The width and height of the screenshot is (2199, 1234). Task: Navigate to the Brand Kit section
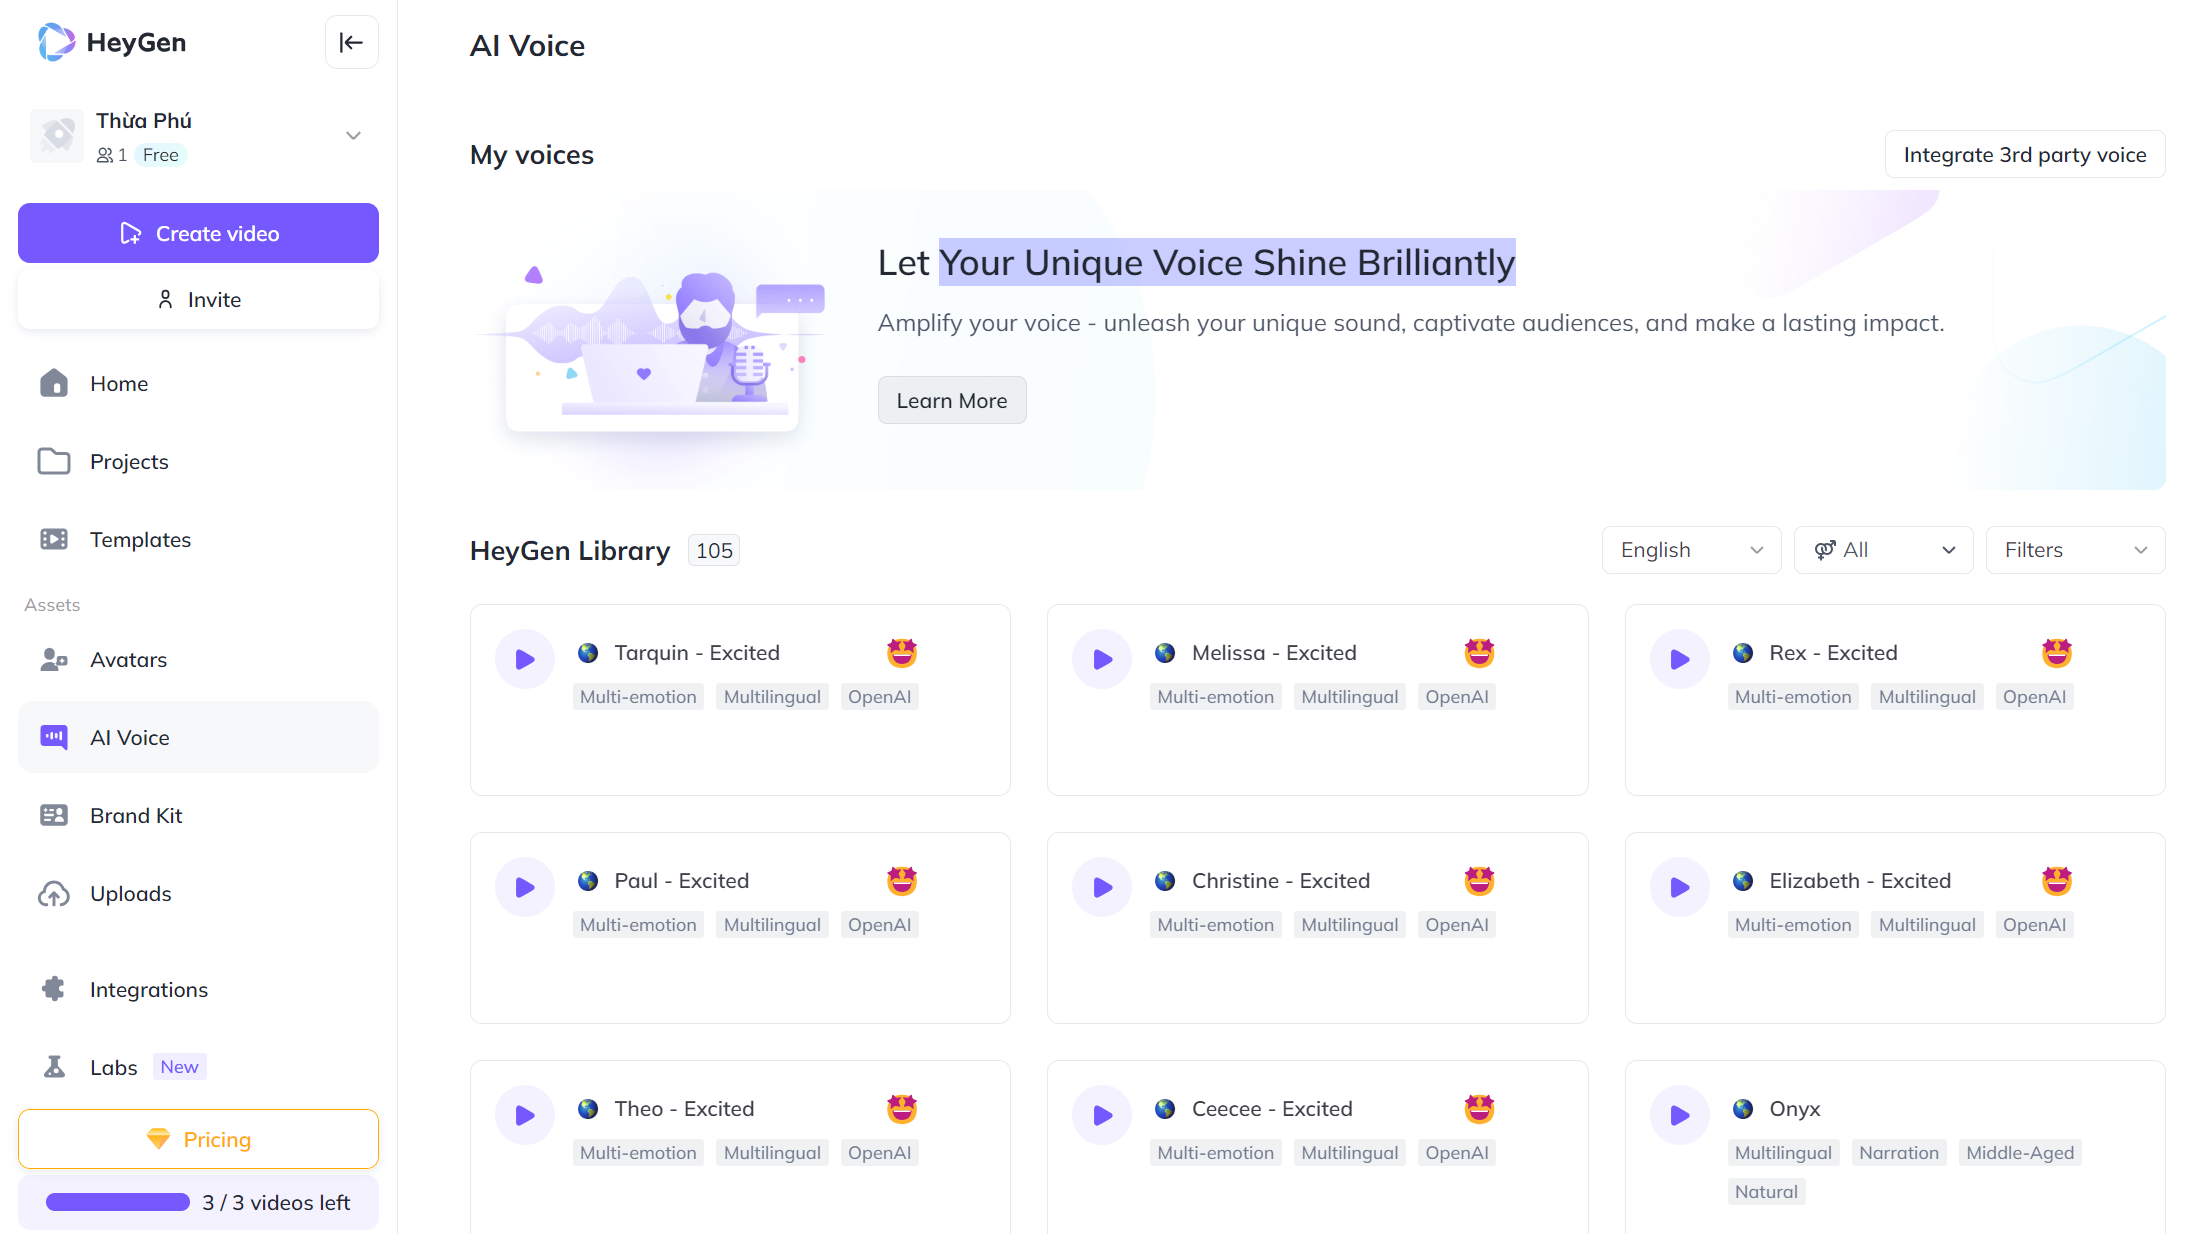(136, 814)
